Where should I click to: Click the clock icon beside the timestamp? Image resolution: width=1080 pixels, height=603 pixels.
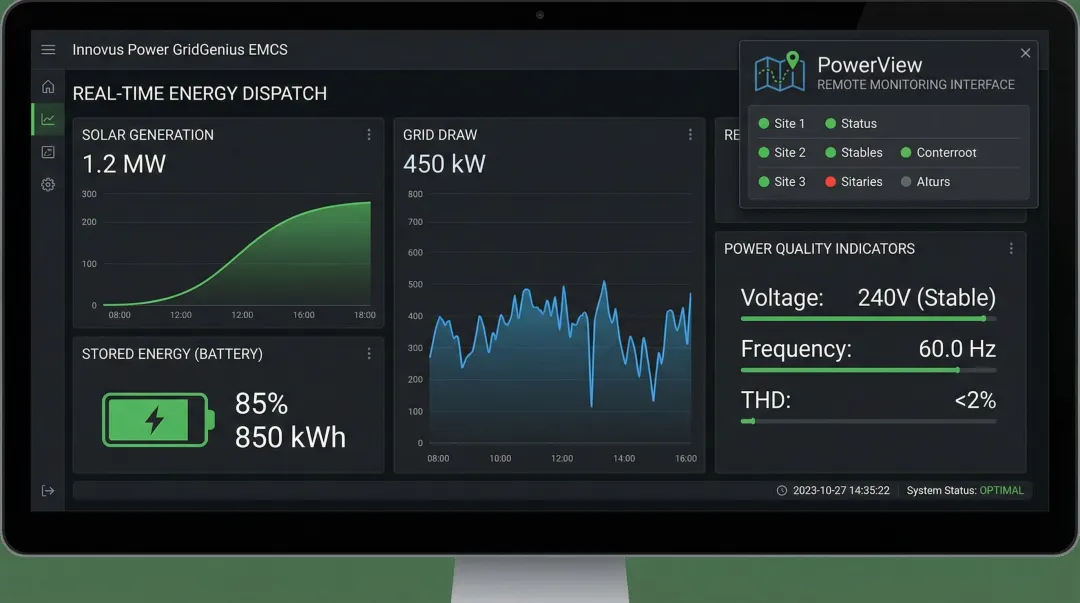click(x=782, y=491)
